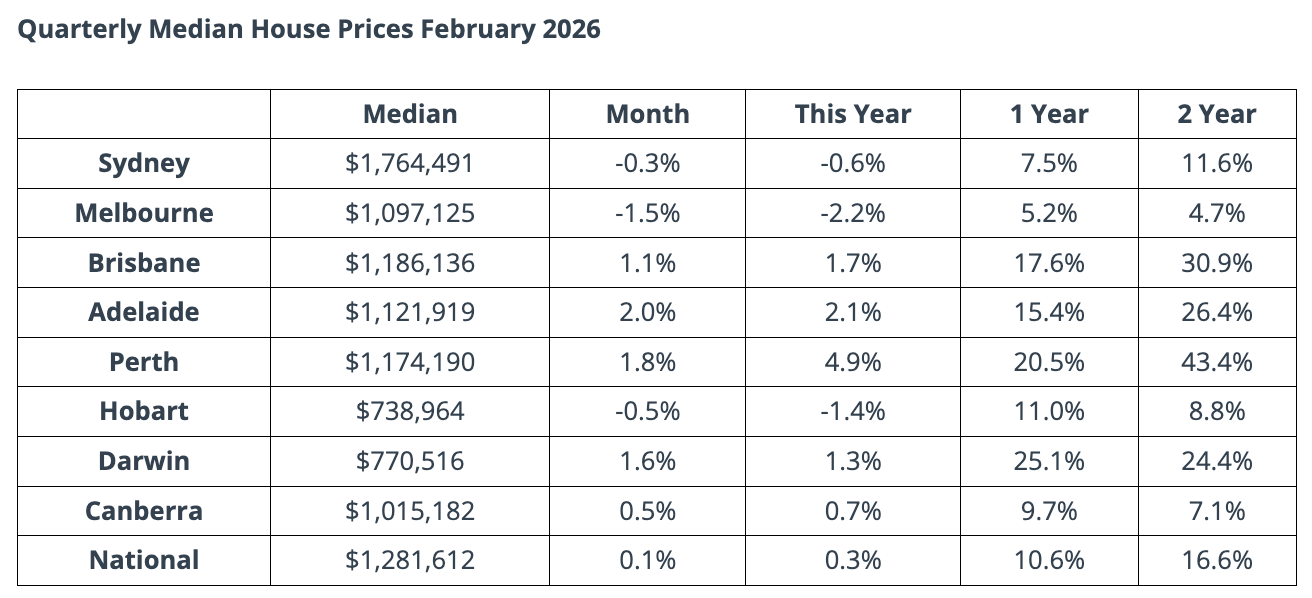
Task: Click Perth's 2 Year value 43.4%
Action: click(1216, 362)
